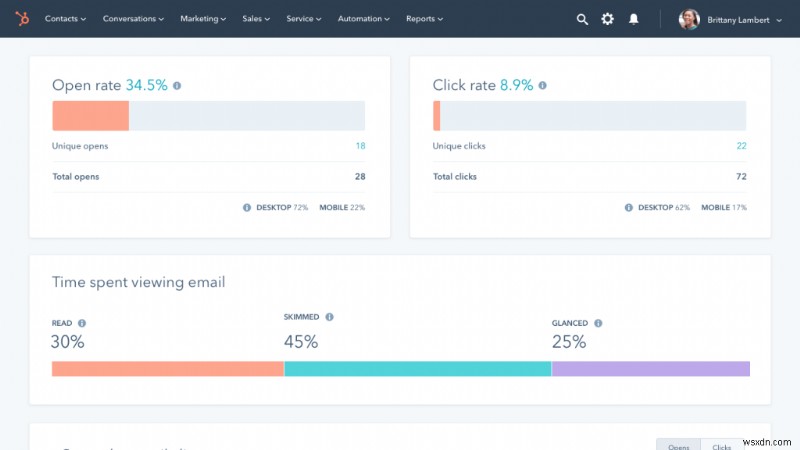Image resolution: width=800 pixels, height=450 pixels.
Task: Click the MOBILE 17% label
Action: tap(723, 208)
